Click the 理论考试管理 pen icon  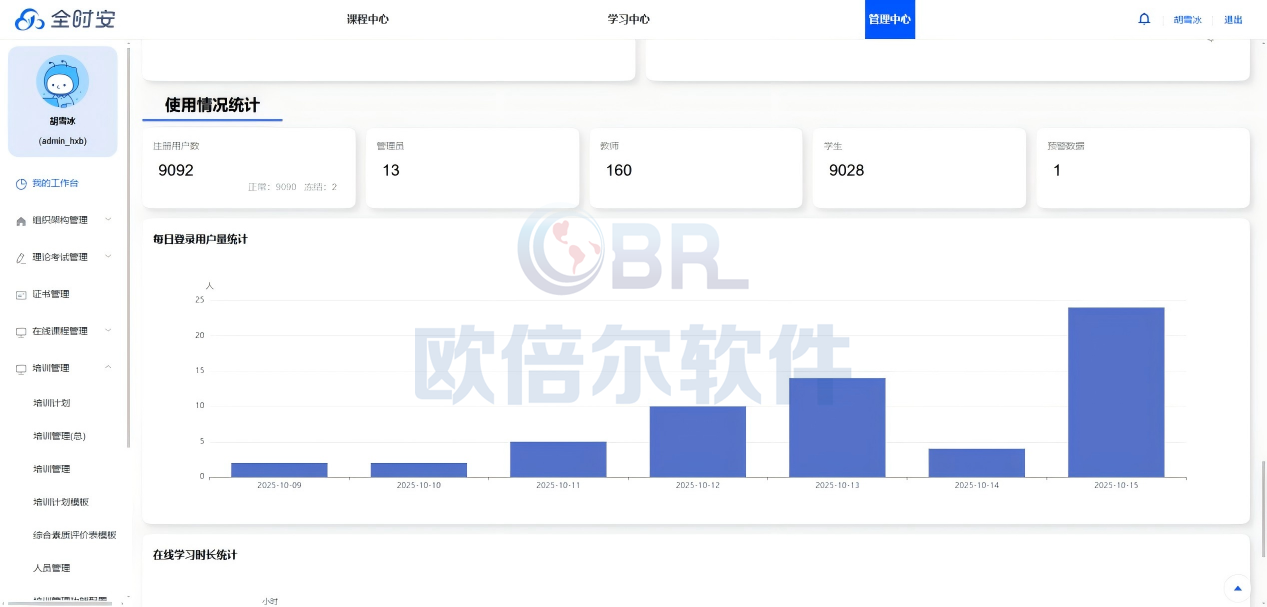pyautogui.click(x=21, y=258)
